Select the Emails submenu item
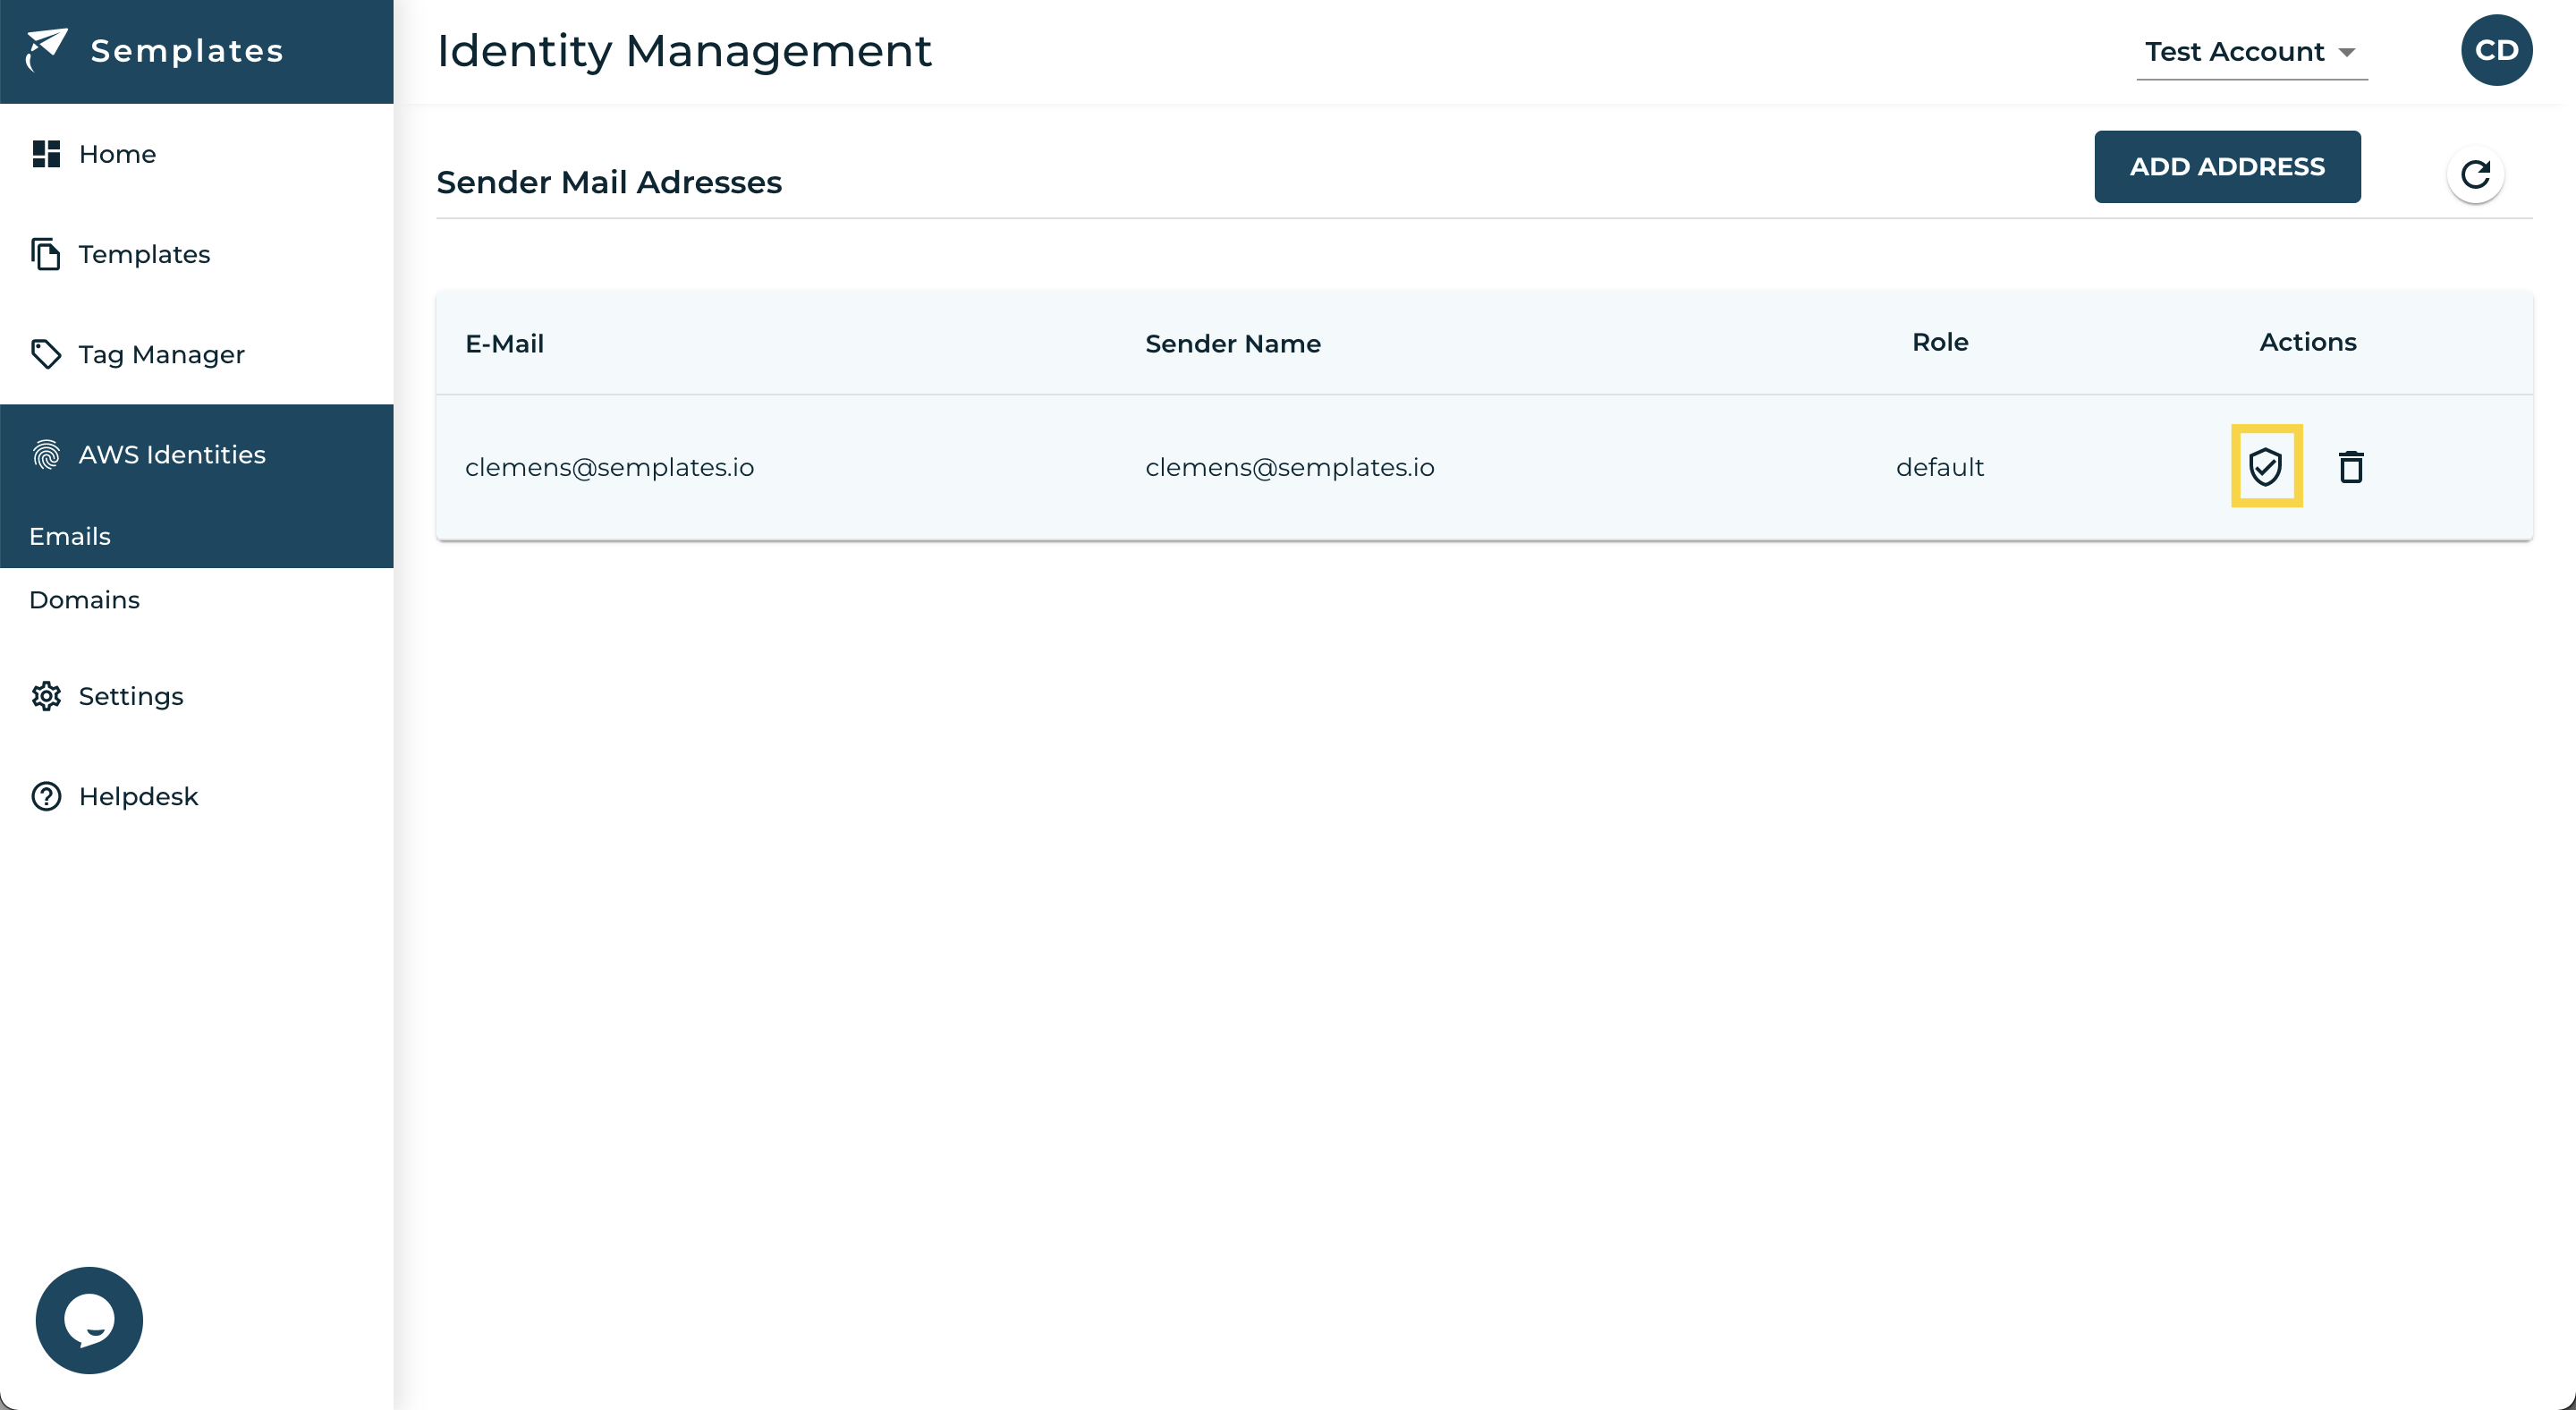Viewport: 2576px width, 1410px height. point(70,536)
